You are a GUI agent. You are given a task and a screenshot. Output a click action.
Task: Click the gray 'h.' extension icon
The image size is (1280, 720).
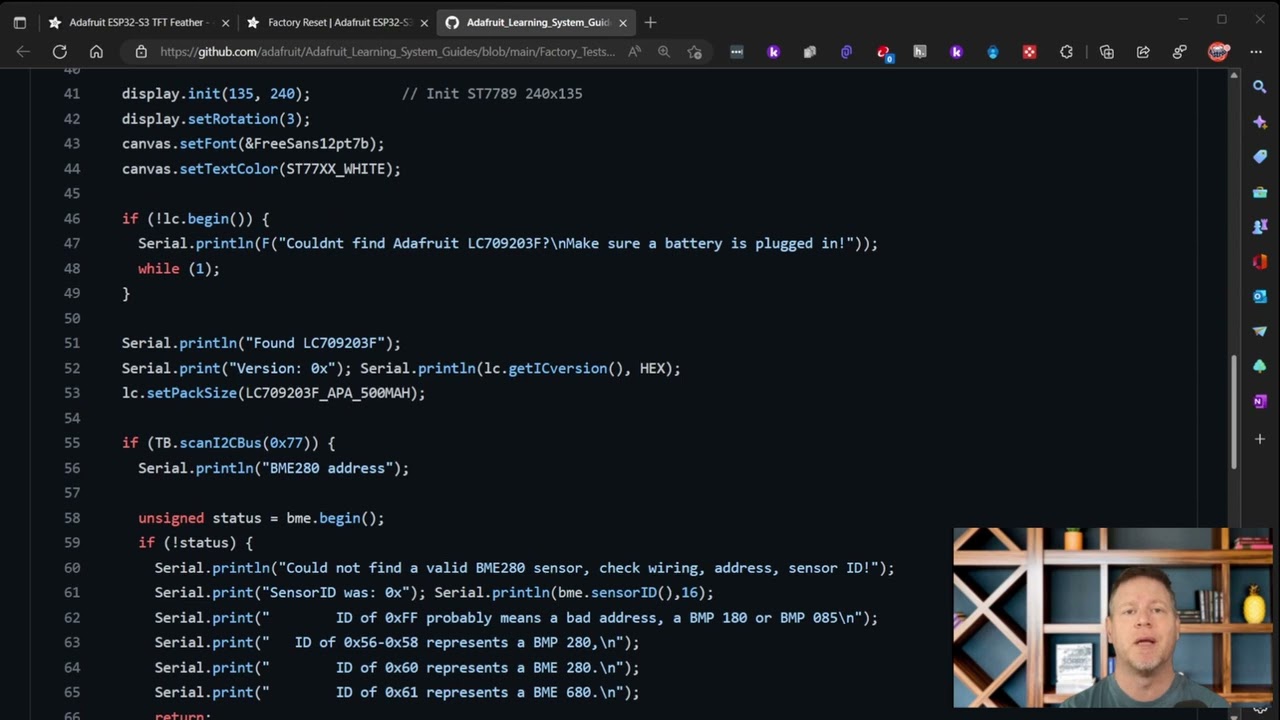[x=919, y=52]
